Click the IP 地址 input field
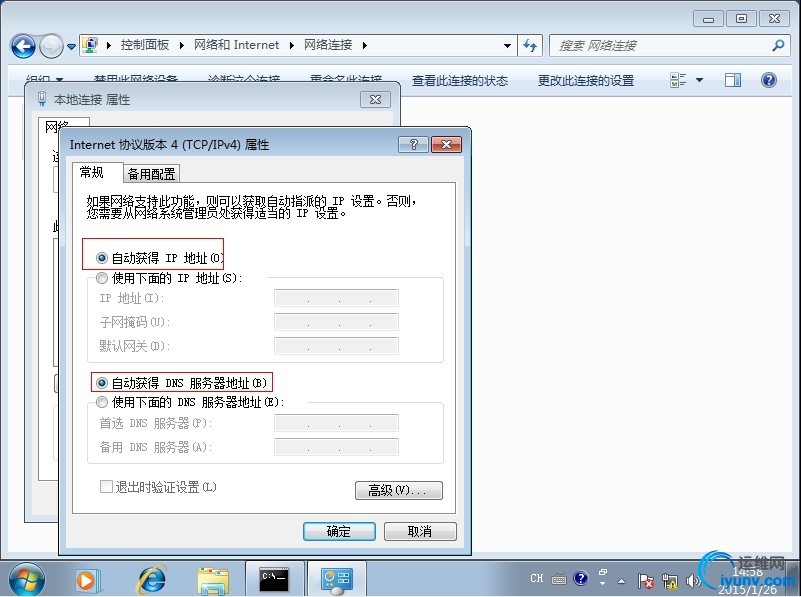 point(336,298)
